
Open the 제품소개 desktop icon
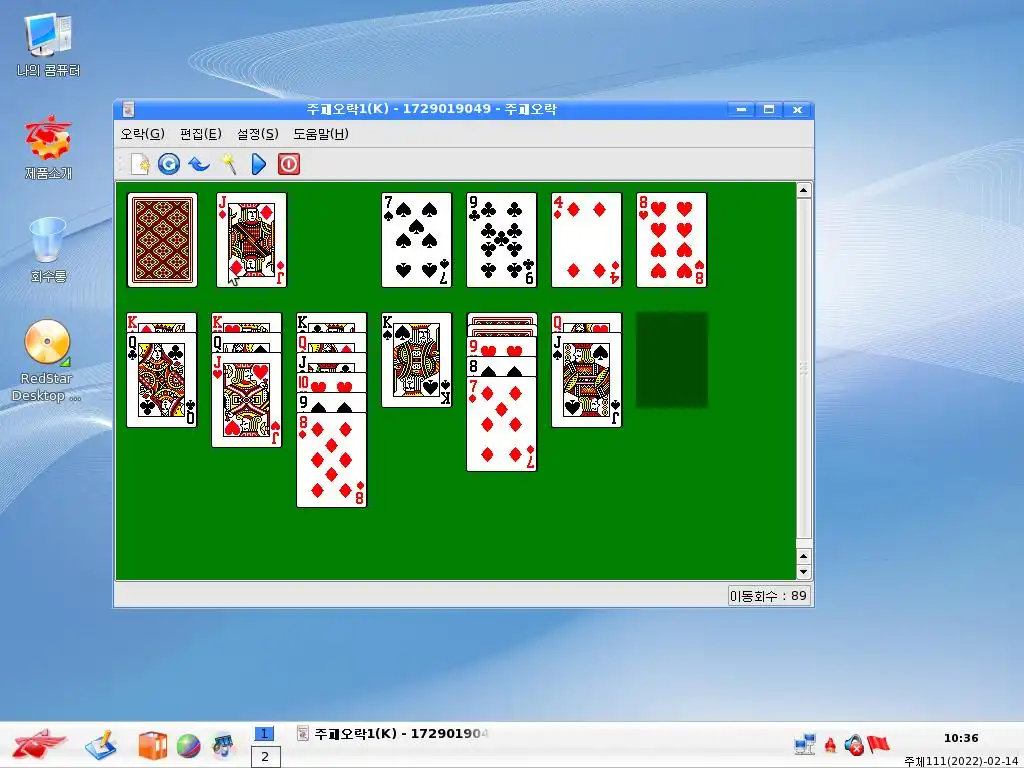point(48,148)
